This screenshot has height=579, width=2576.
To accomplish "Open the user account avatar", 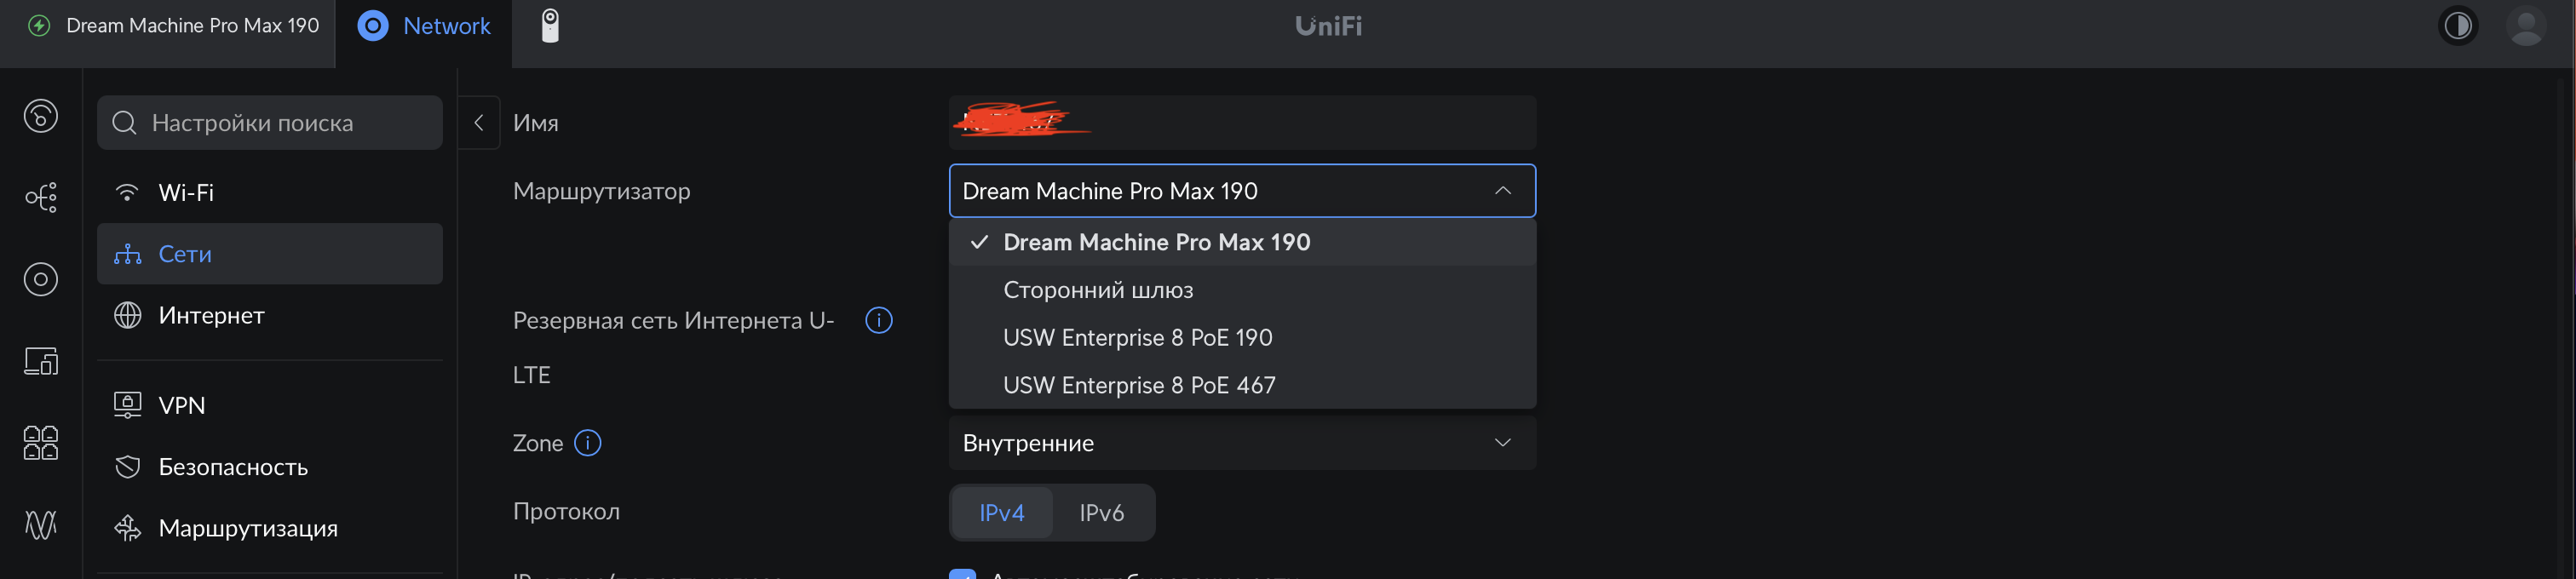I will (x=2526, y=26).
